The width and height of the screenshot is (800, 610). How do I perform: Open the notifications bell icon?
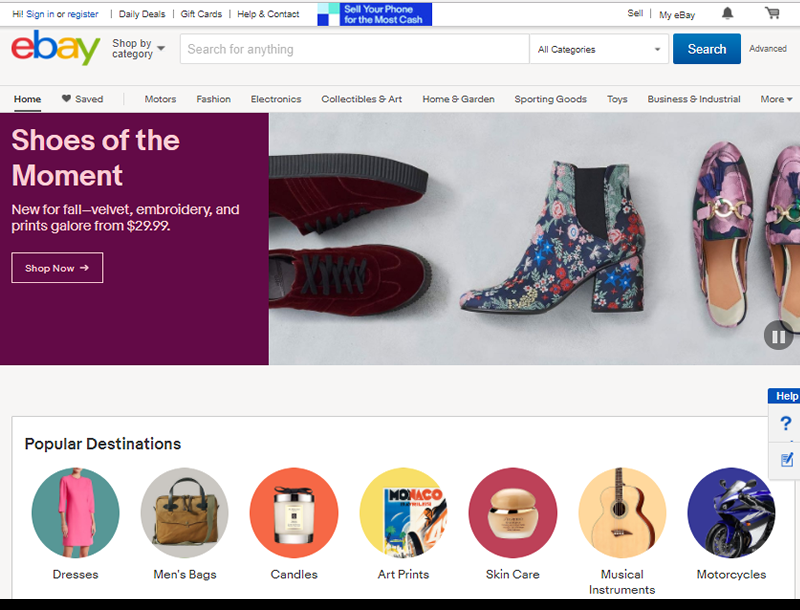click(x=727, y=14)
